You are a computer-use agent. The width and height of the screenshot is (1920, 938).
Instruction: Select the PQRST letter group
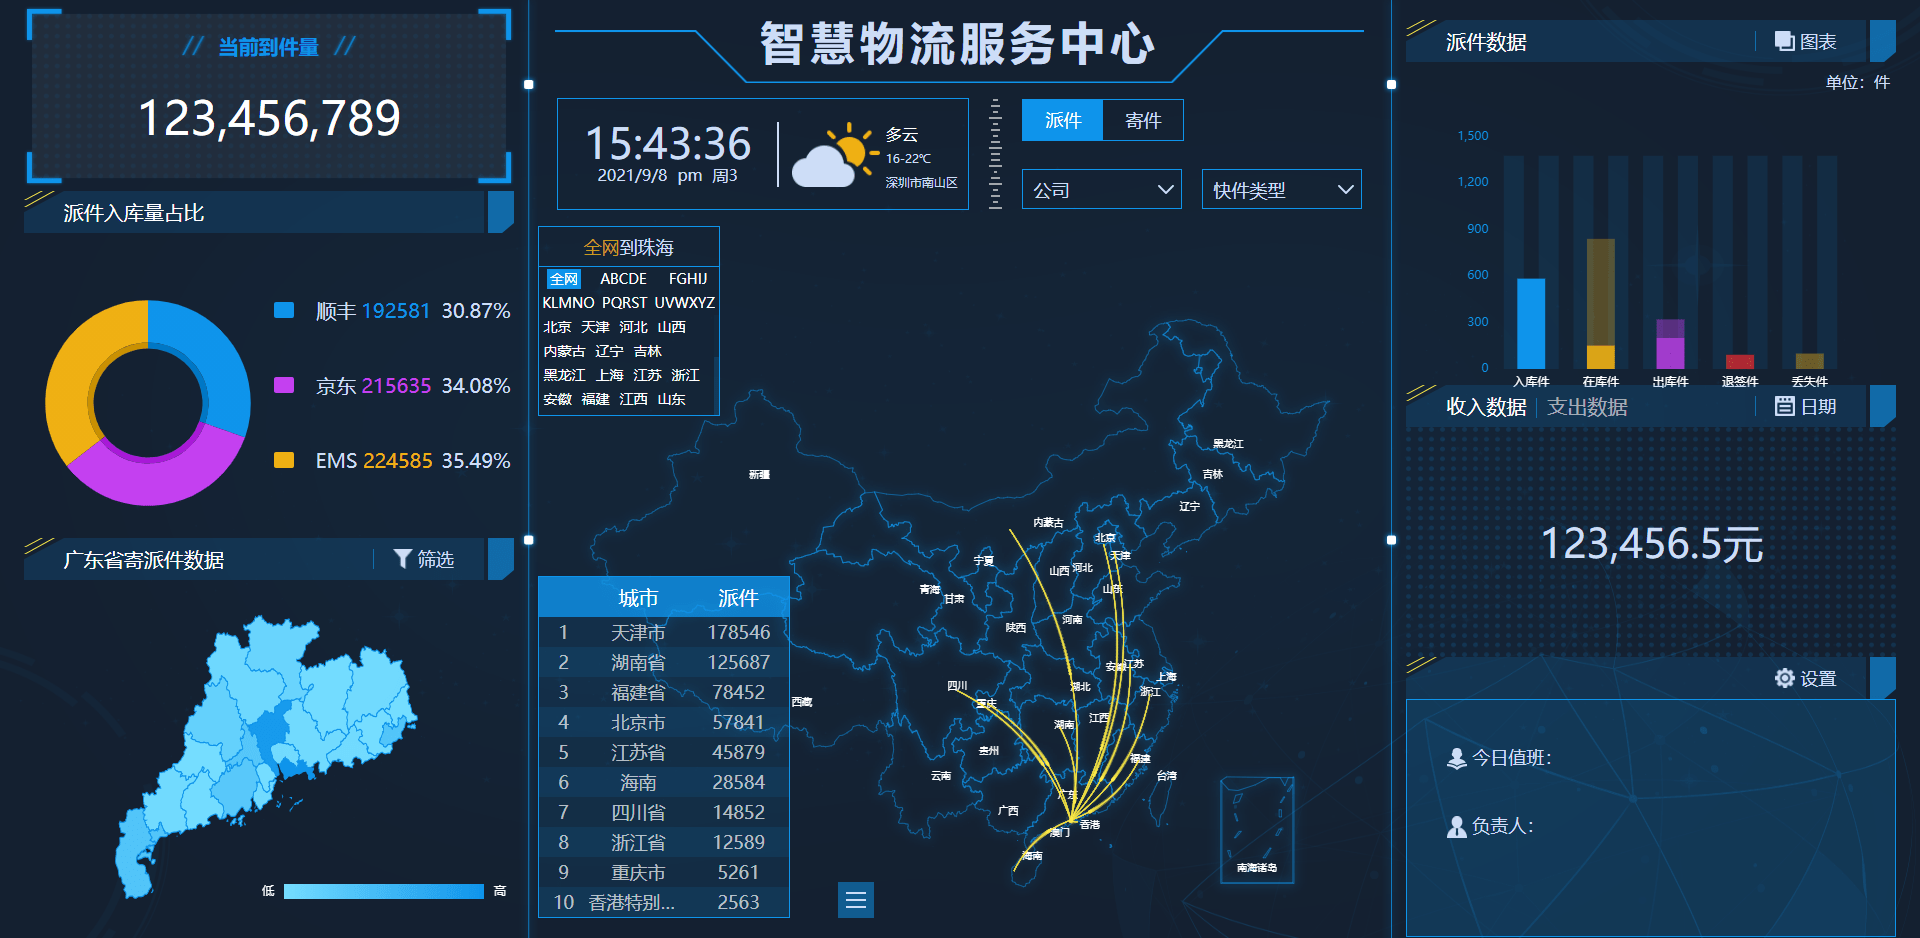click(625, 303)
